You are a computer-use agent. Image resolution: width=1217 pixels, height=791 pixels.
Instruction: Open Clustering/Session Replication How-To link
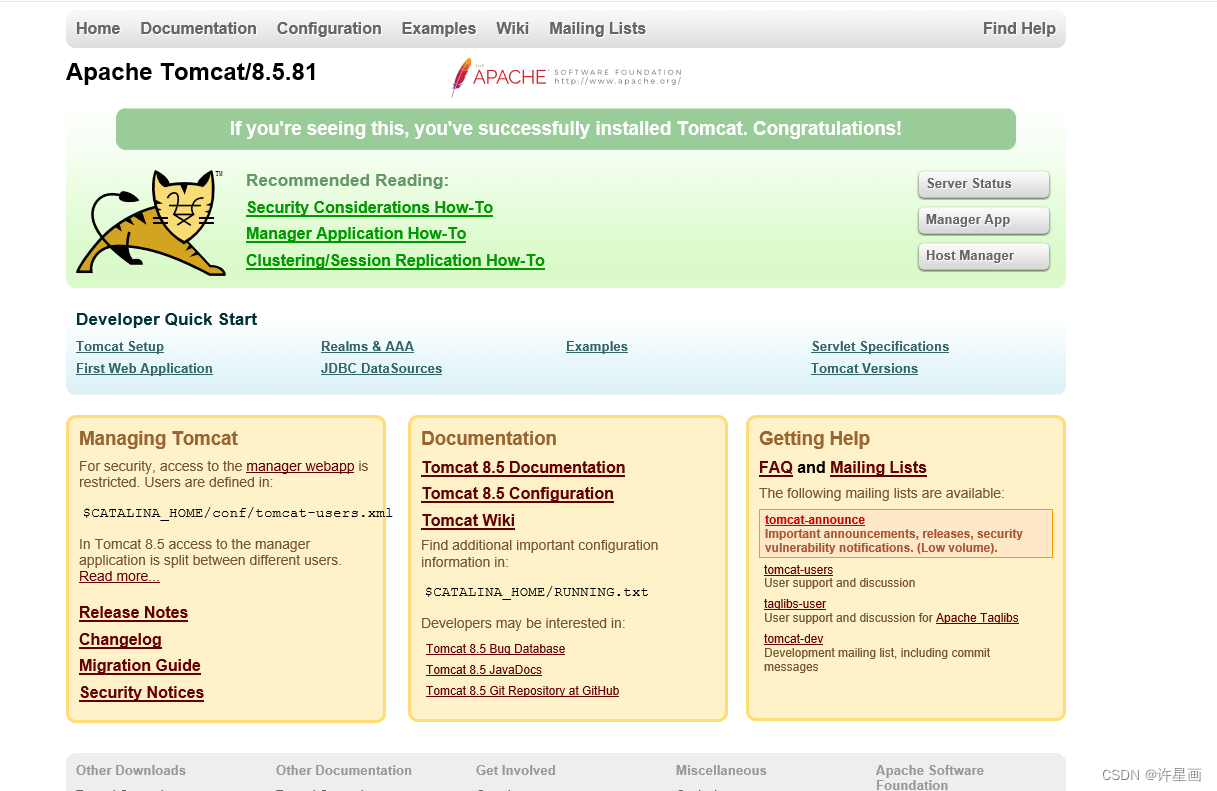tap(395, 261)
